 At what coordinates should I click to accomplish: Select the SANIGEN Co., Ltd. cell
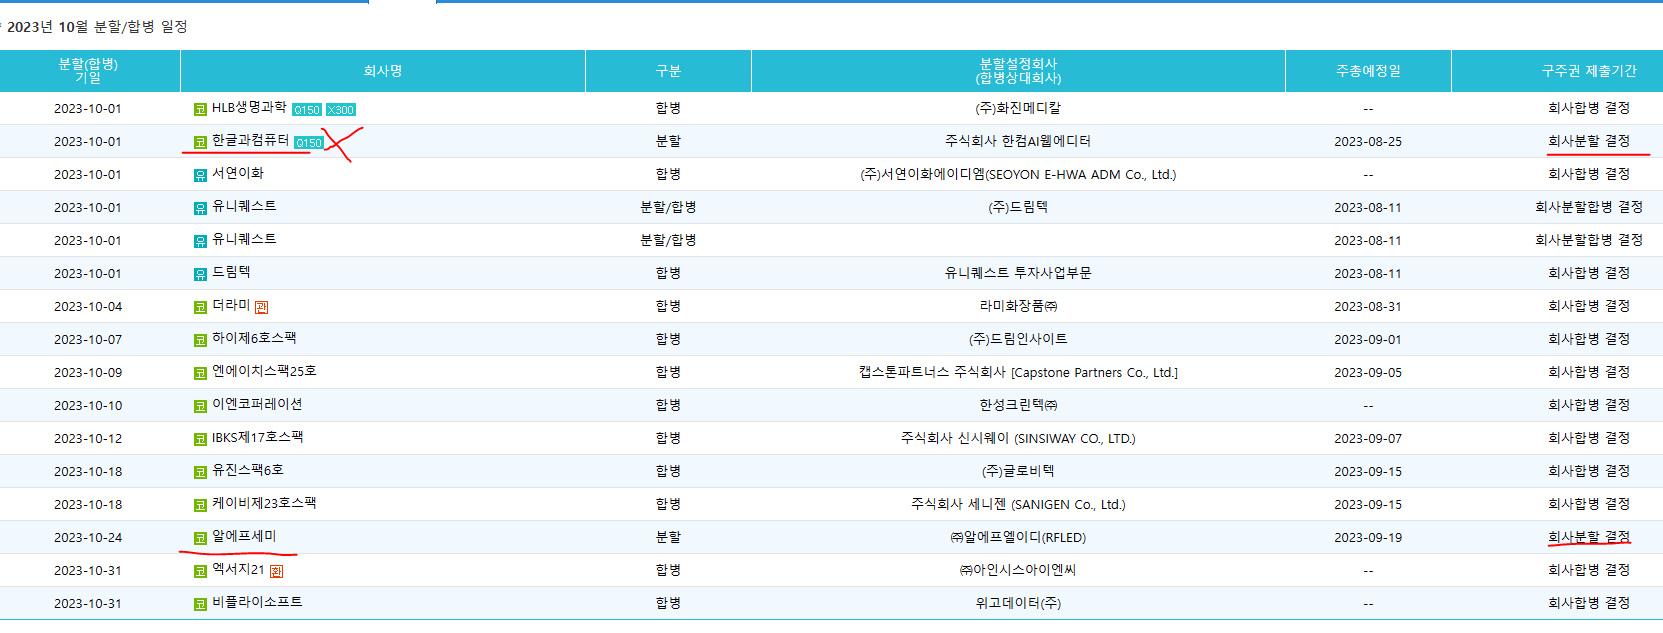(x=1018, y=504)
